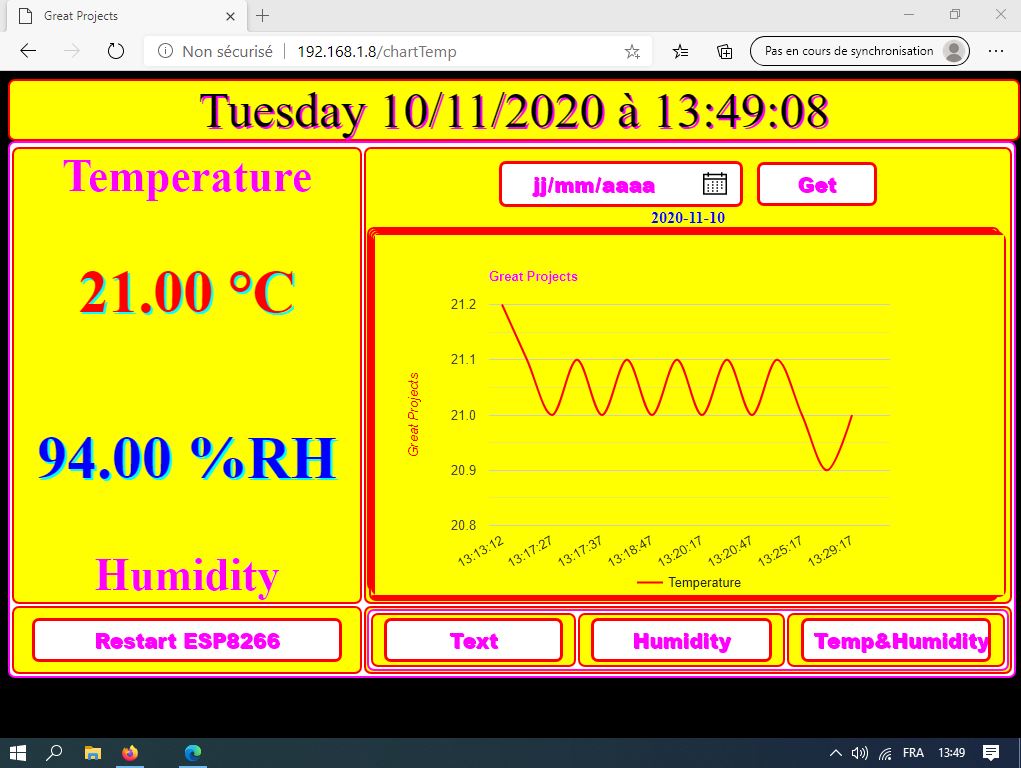This screenshot has width=1021, height=768.
Task: Open the calendar icon beside the date field
Action: pyautogui.click(x=713, y=183)
